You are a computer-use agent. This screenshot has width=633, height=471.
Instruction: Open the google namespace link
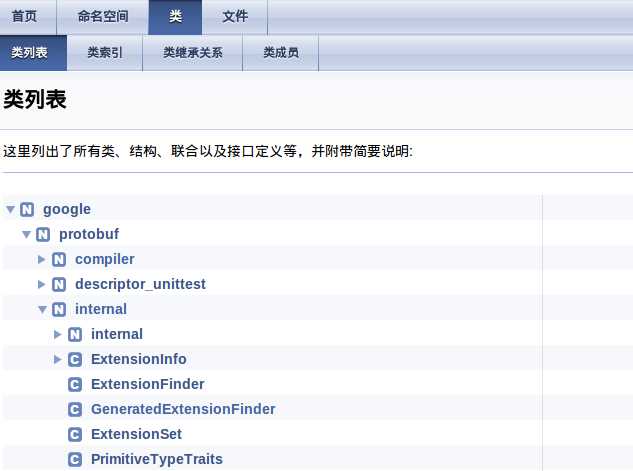[67, 210]
